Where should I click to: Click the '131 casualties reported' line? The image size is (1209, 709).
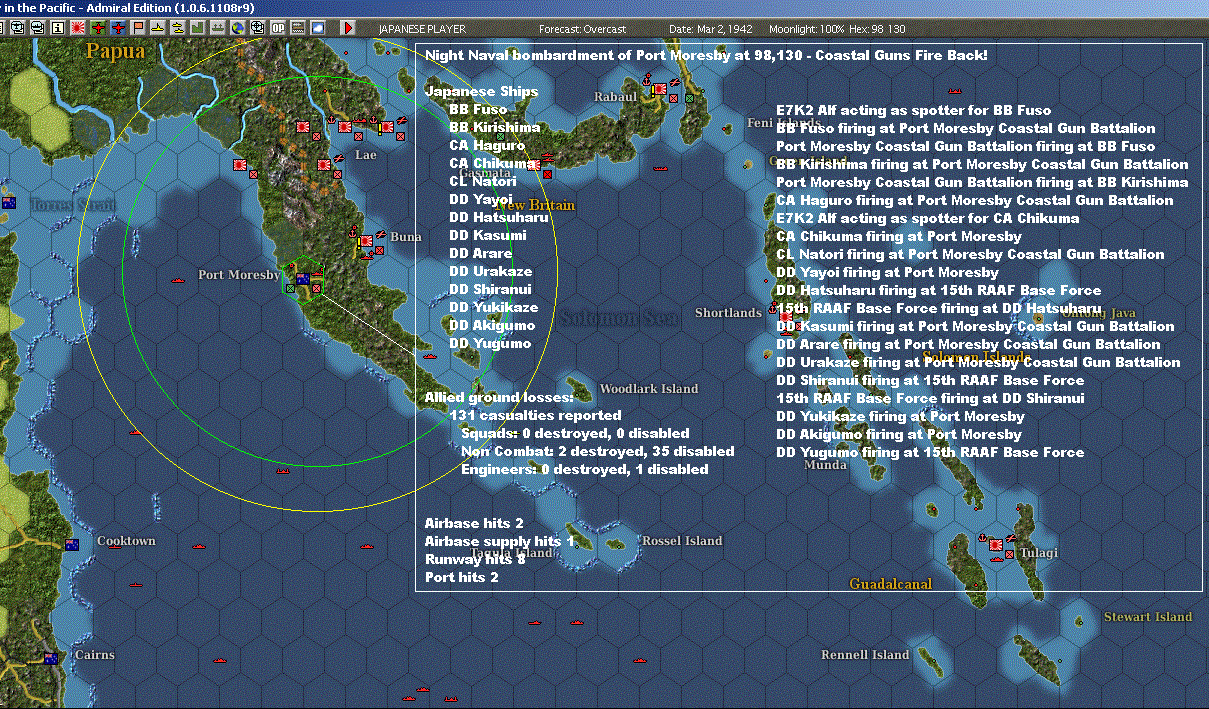[535, 415]
